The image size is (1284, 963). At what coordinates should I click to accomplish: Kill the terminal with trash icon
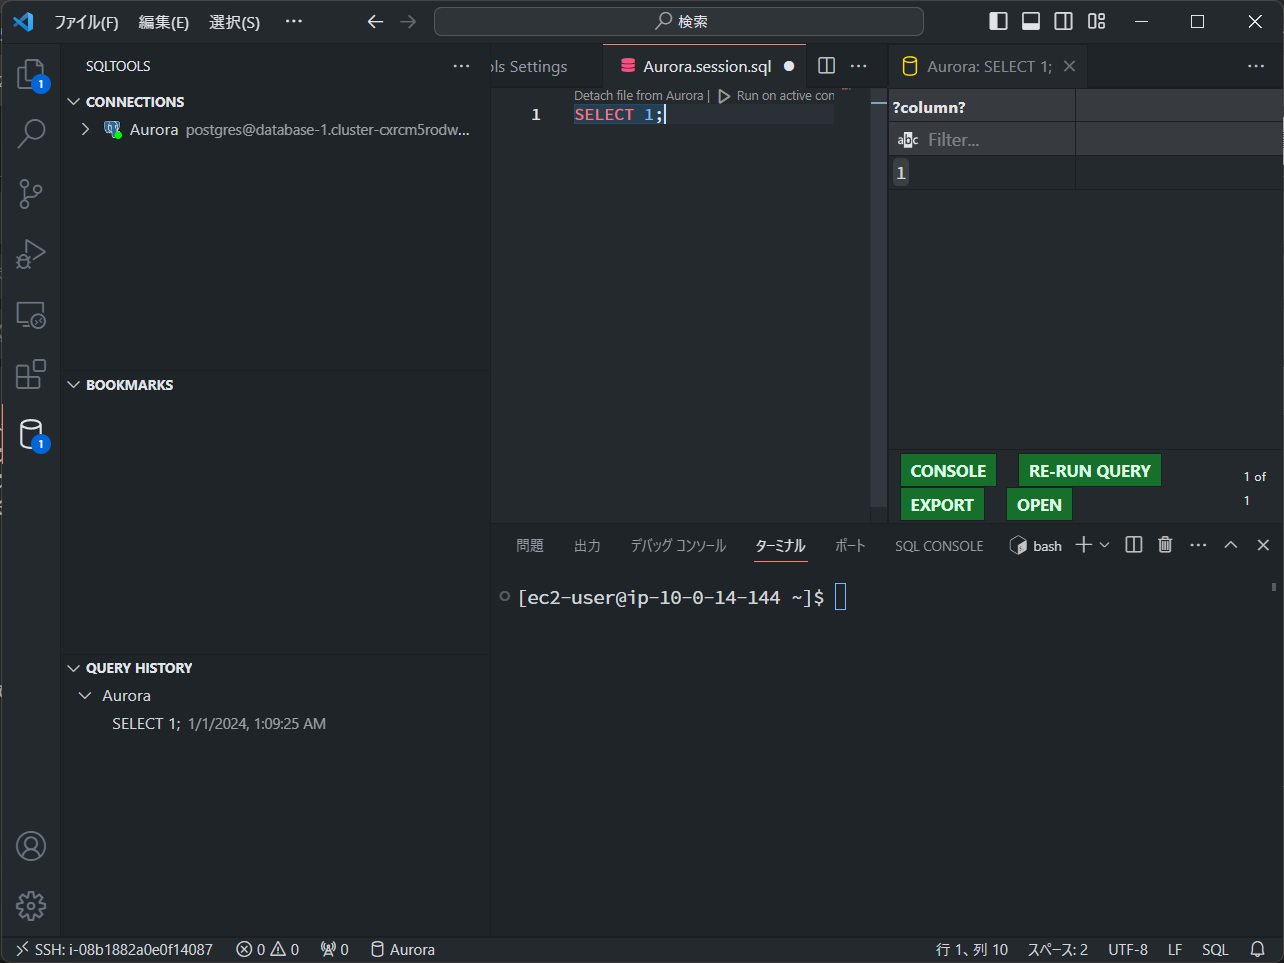point(1165,545)
